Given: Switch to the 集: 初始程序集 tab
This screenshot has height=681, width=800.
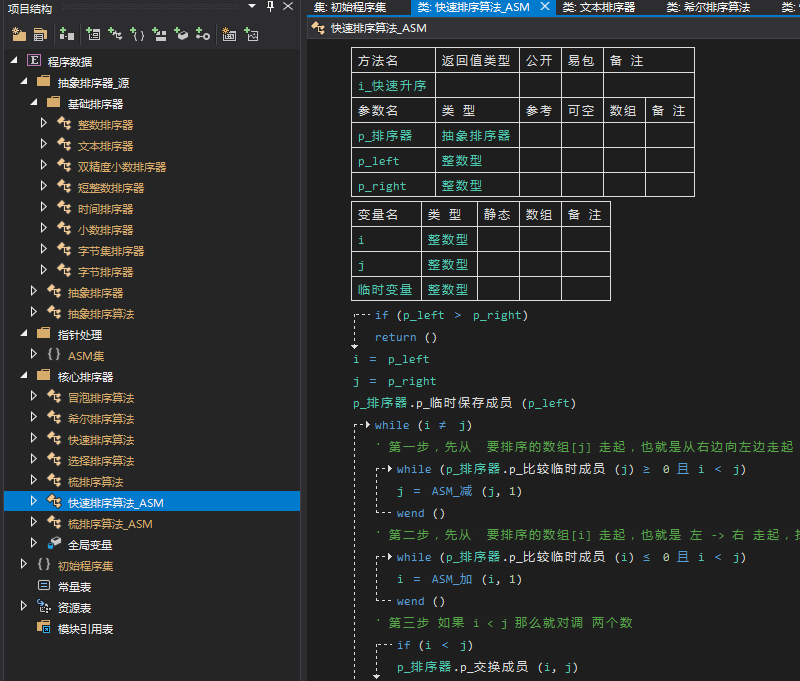Looking at the screenshot, I should (350, 7).
